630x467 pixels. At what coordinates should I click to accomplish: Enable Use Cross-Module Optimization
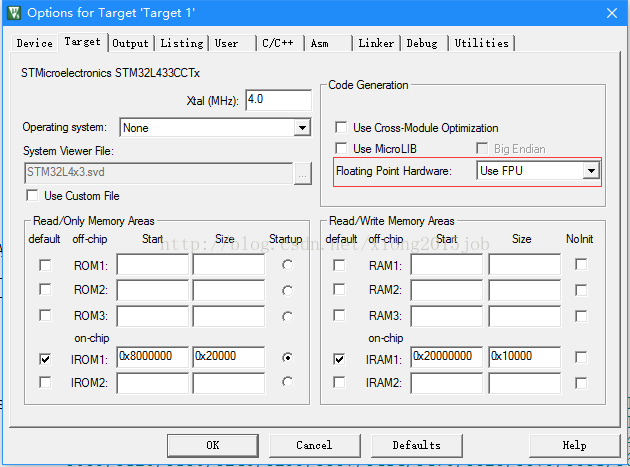tap(341, 127)
